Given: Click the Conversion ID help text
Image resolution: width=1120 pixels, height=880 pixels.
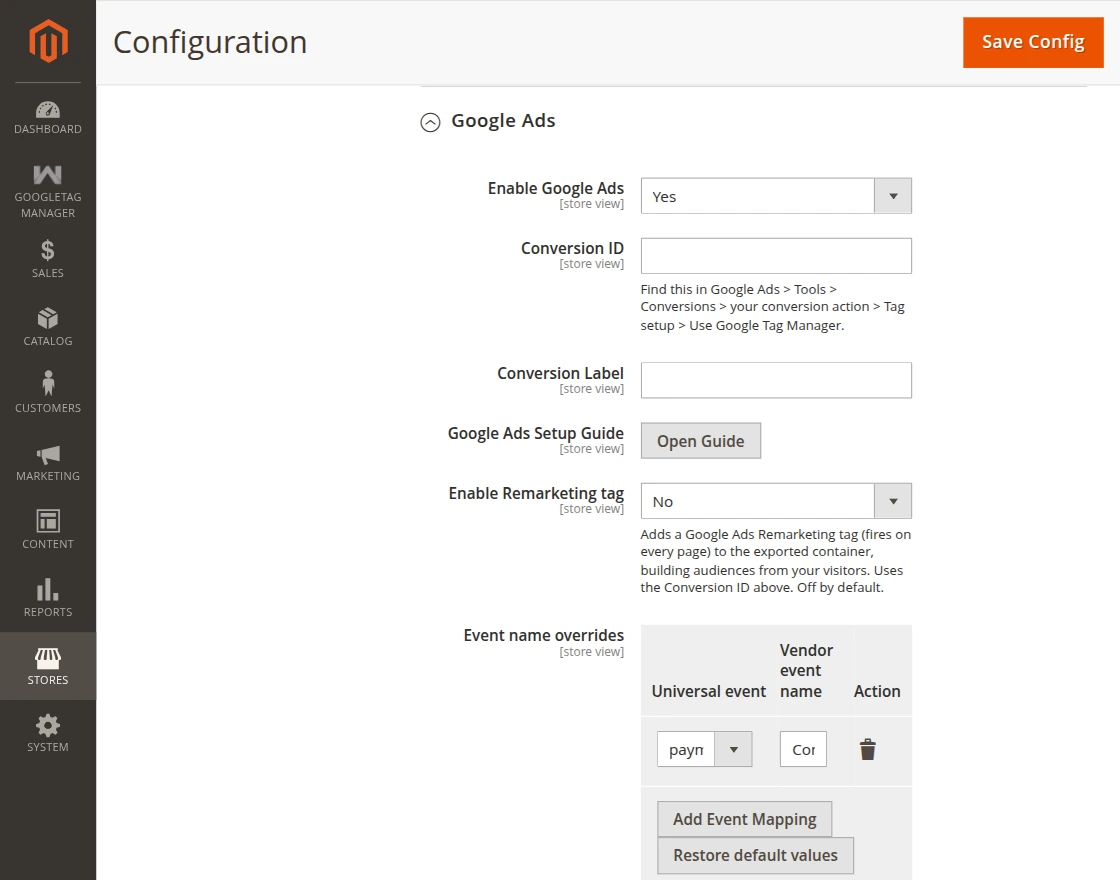Looking at the screenshot, I should pos(772,307).
